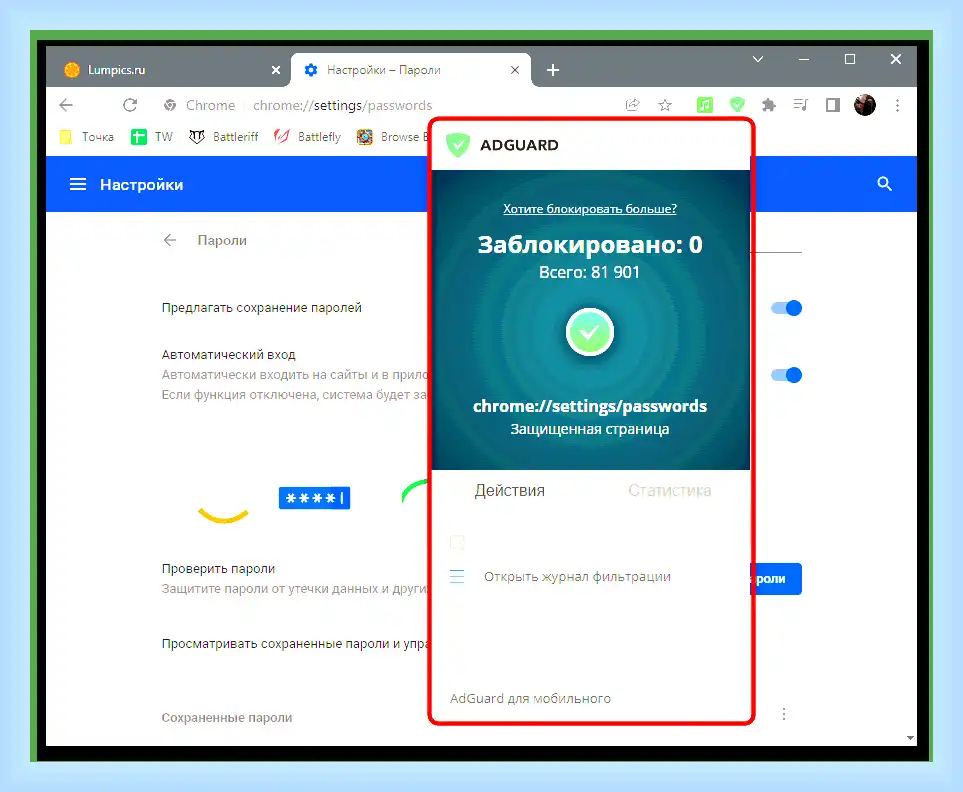Click Сохраненные пароли heading
Image resolution: width=963 pixels, height=792 pixels.
click(227, 718)
